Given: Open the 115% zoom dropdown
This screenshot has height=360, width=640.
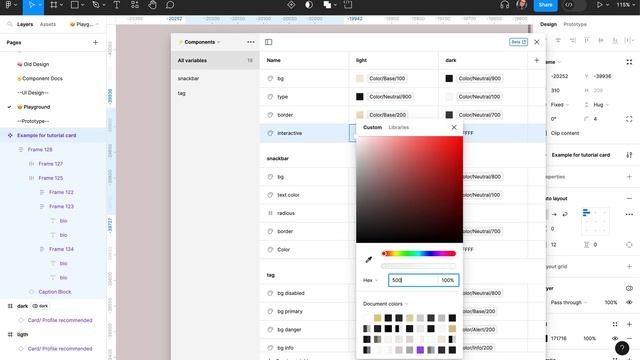Looking at the screenshot, I should [x=625, y=5].
